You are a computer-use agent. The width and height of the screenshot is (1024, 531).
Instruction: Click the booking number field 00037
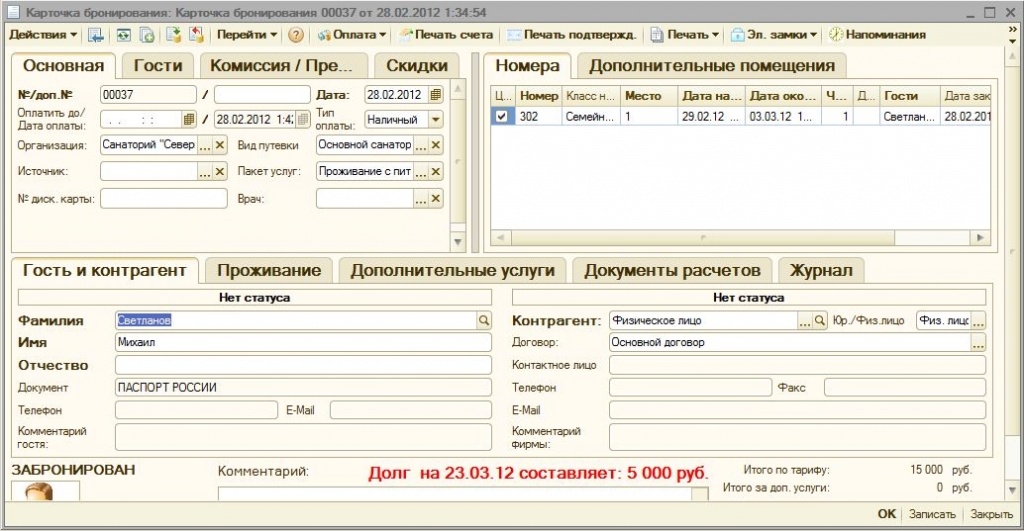point(148,95)
